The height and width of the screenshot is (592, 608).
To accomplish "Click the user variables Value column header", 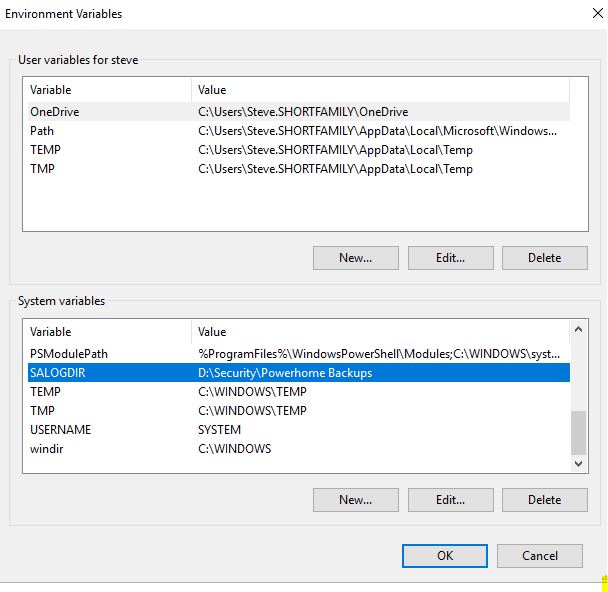I will pyautogui.click(x=380, y=90).
